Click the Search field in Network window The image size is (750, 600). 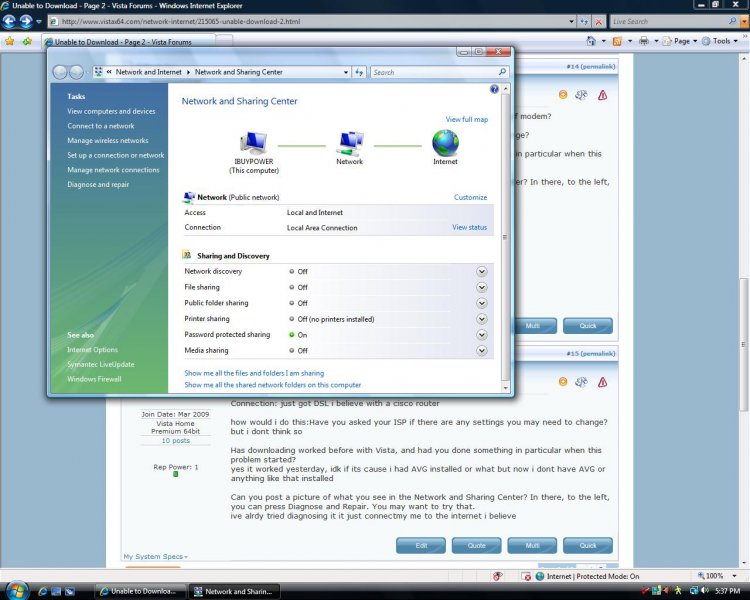pyautogui.click(x=434, y=72)
